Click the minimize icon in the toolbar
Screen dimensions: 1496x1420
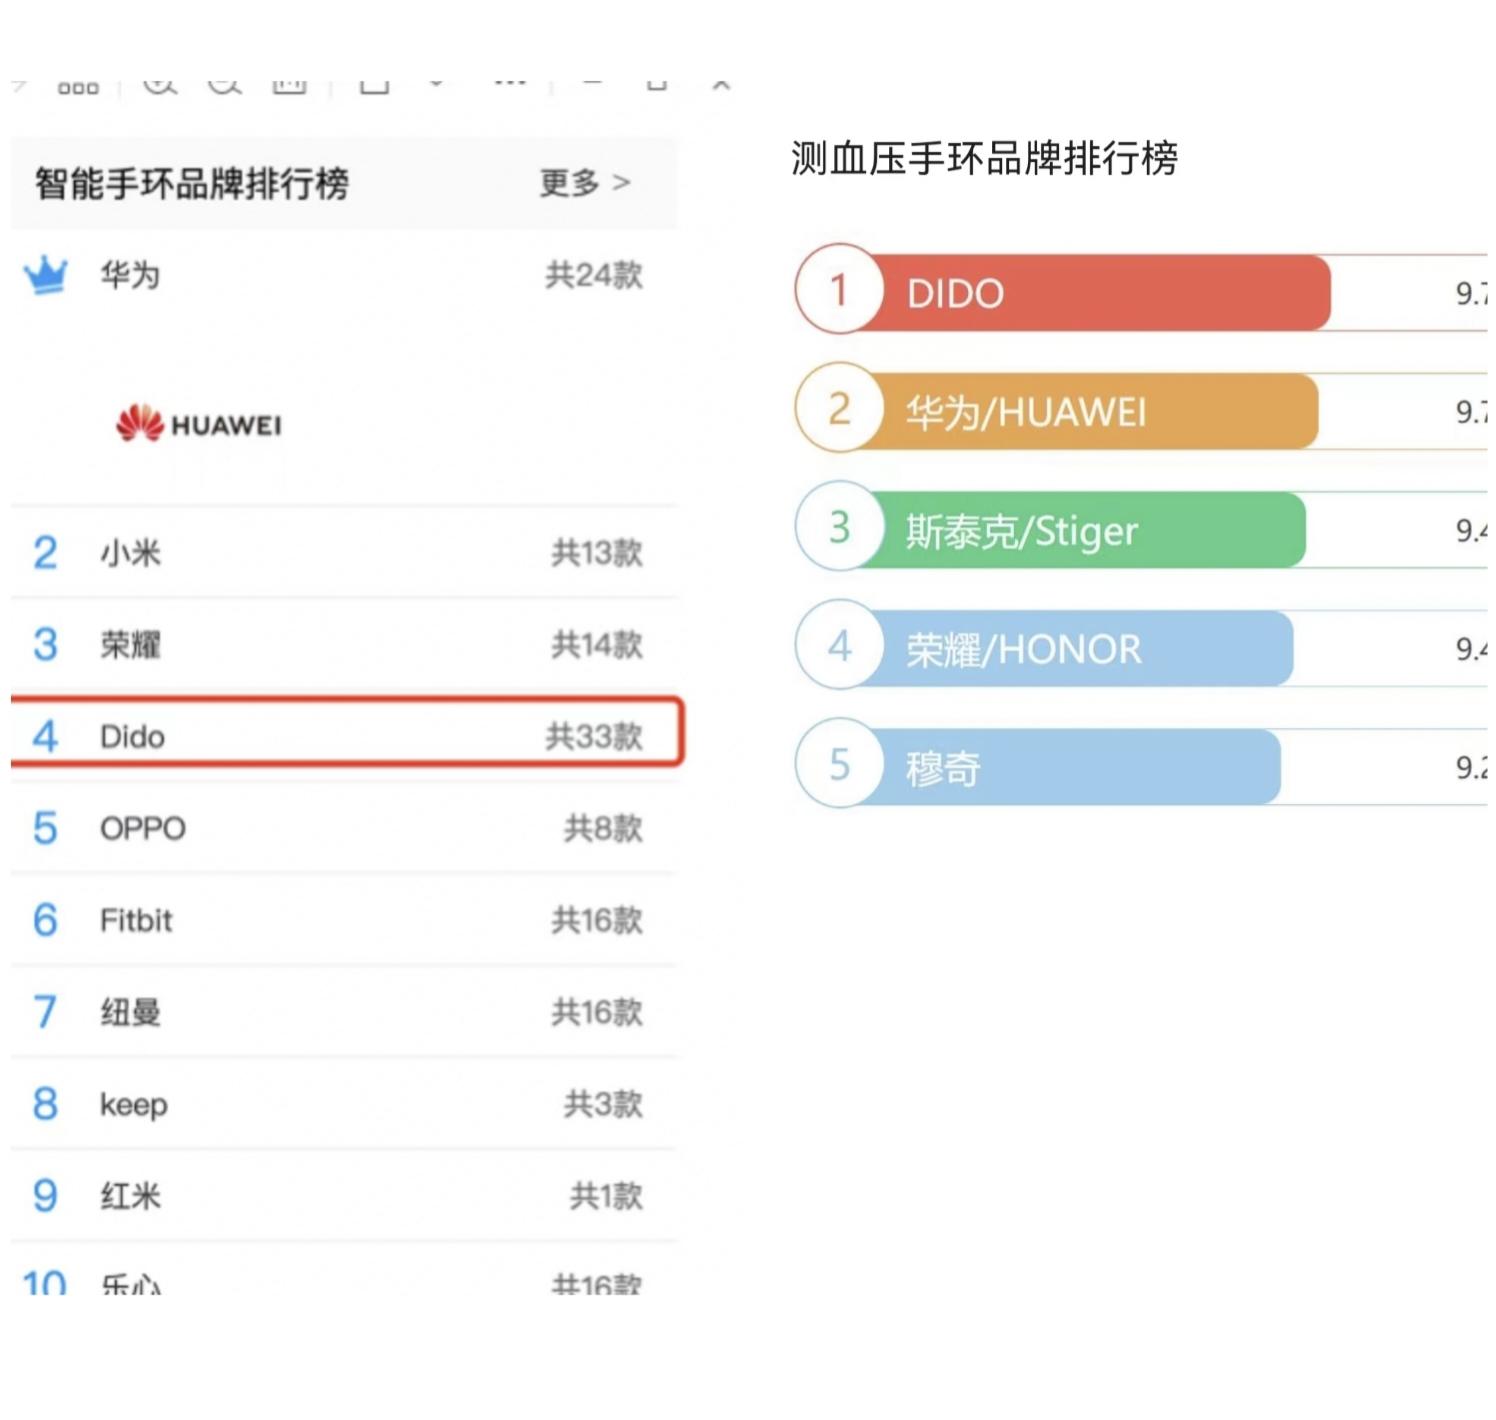[593, 82]
